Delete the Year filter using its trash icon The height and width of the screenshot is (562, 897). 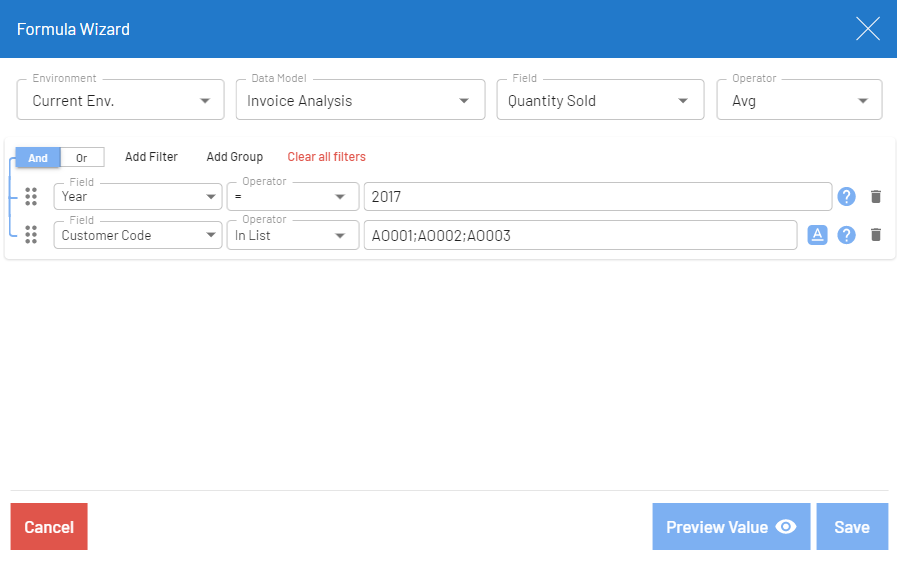coord(876,197)
